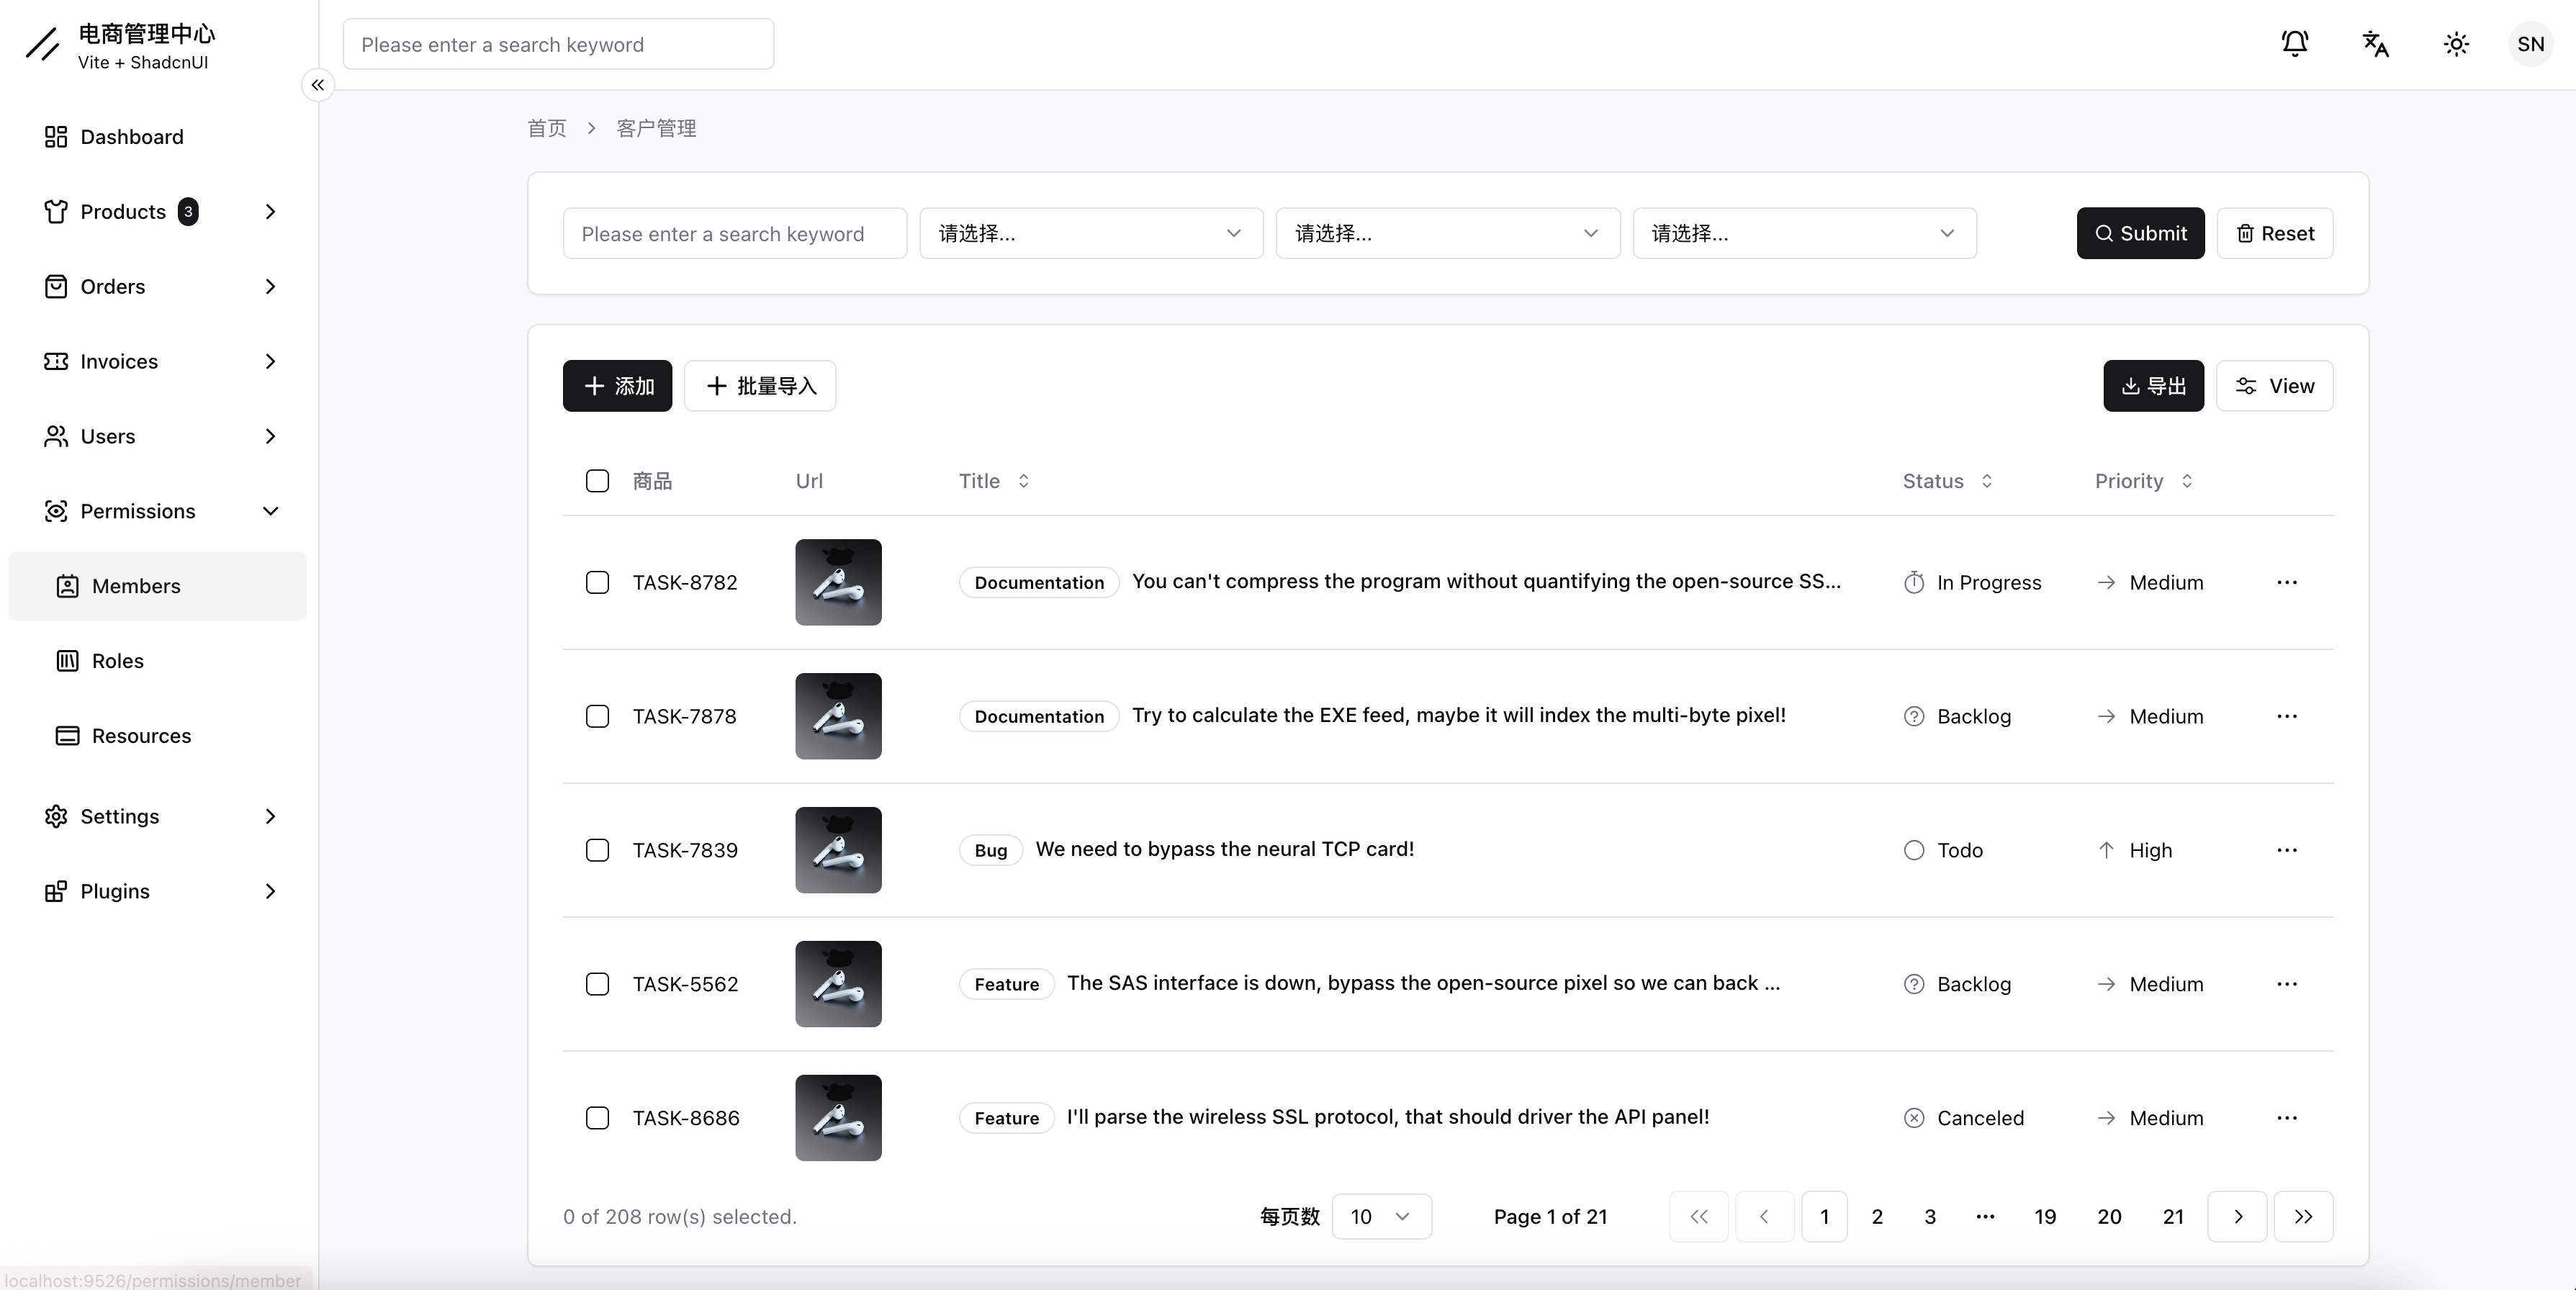Tick the checkbox for TASK-8686
2576x1290 pixels.
597,1118
